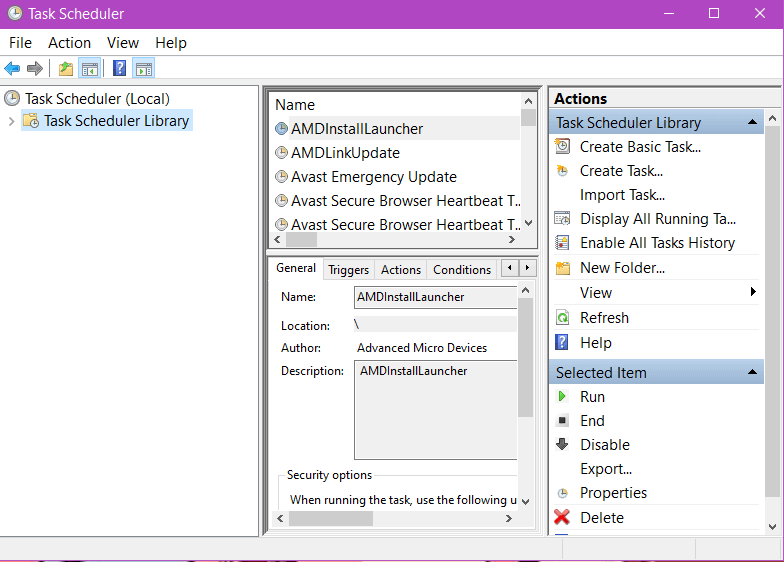Click Display All Running Tasks link
This screenshot has width=784, height=562.
pyautogui.click(x=658, y=218)
